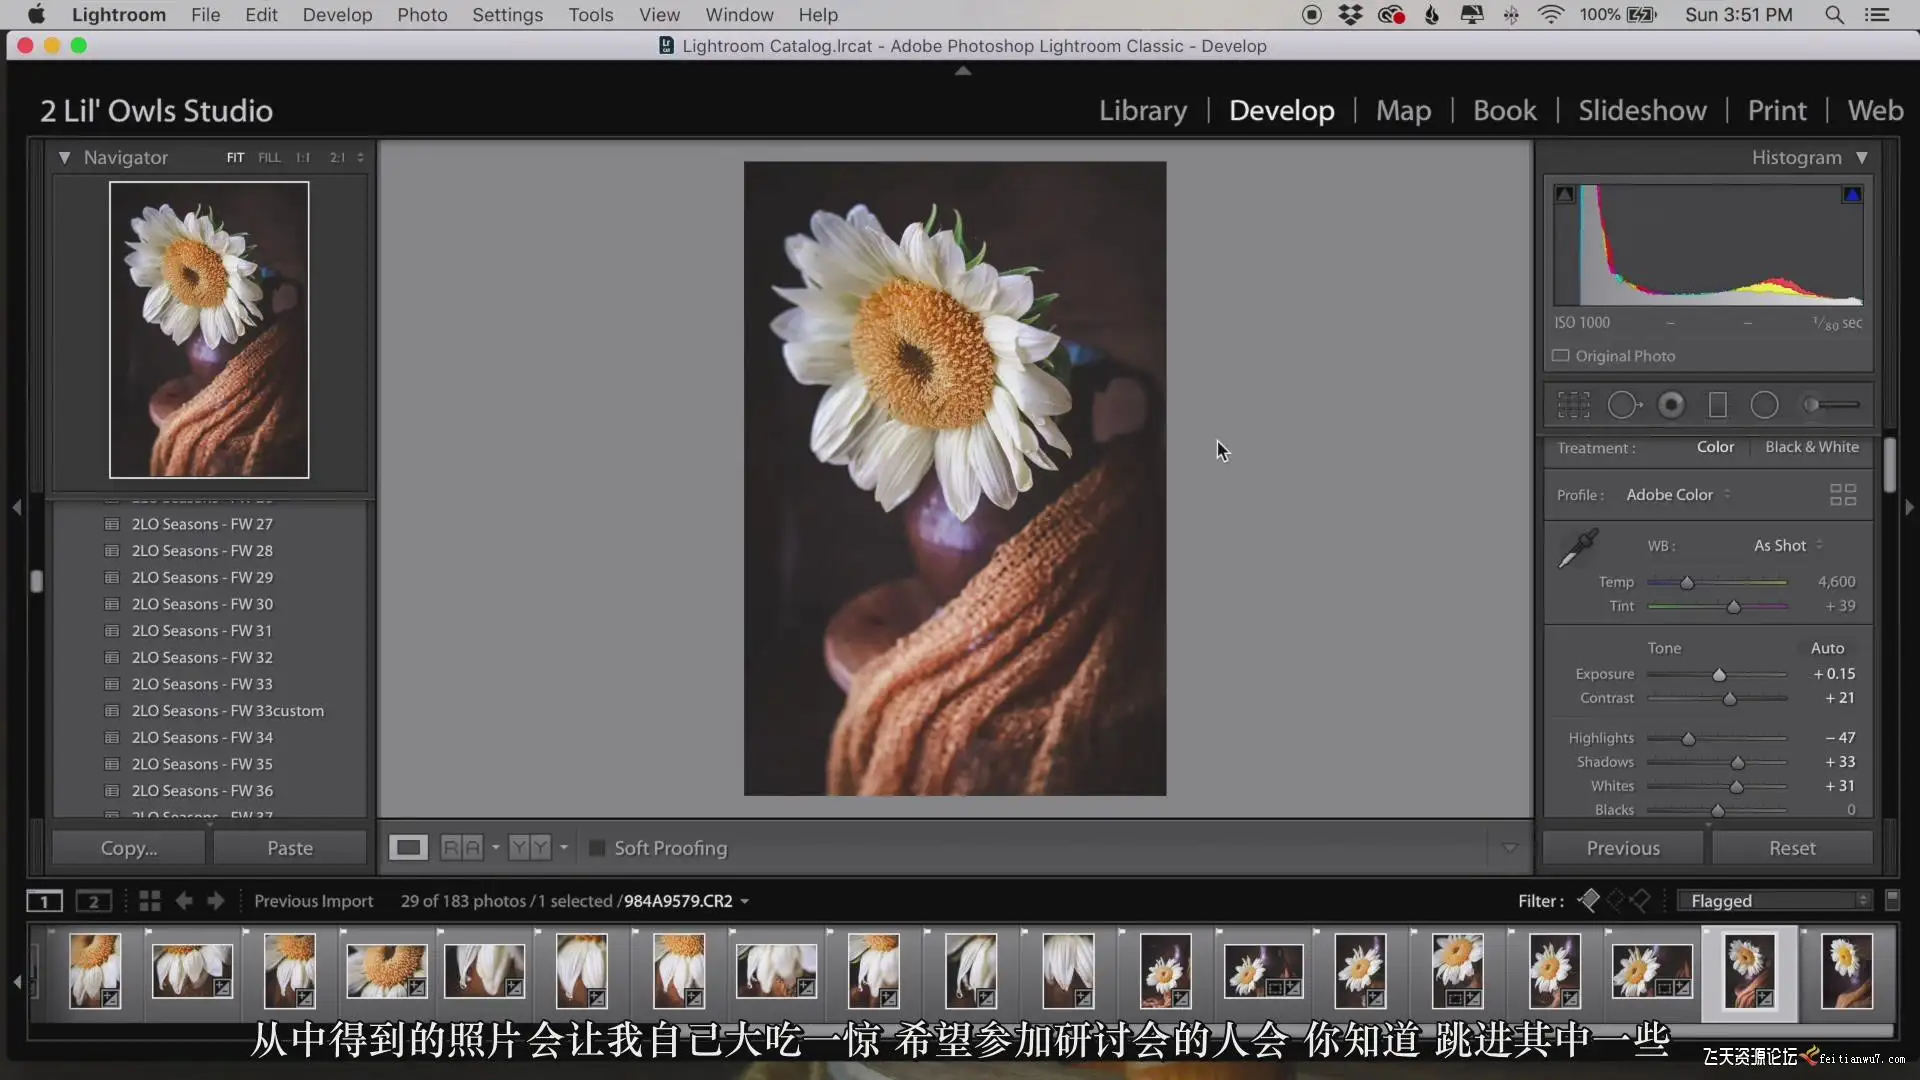This screenshot has height=1080, width=1920.
Task: Open the profile browser grid icon
Action: point(1842,495)
